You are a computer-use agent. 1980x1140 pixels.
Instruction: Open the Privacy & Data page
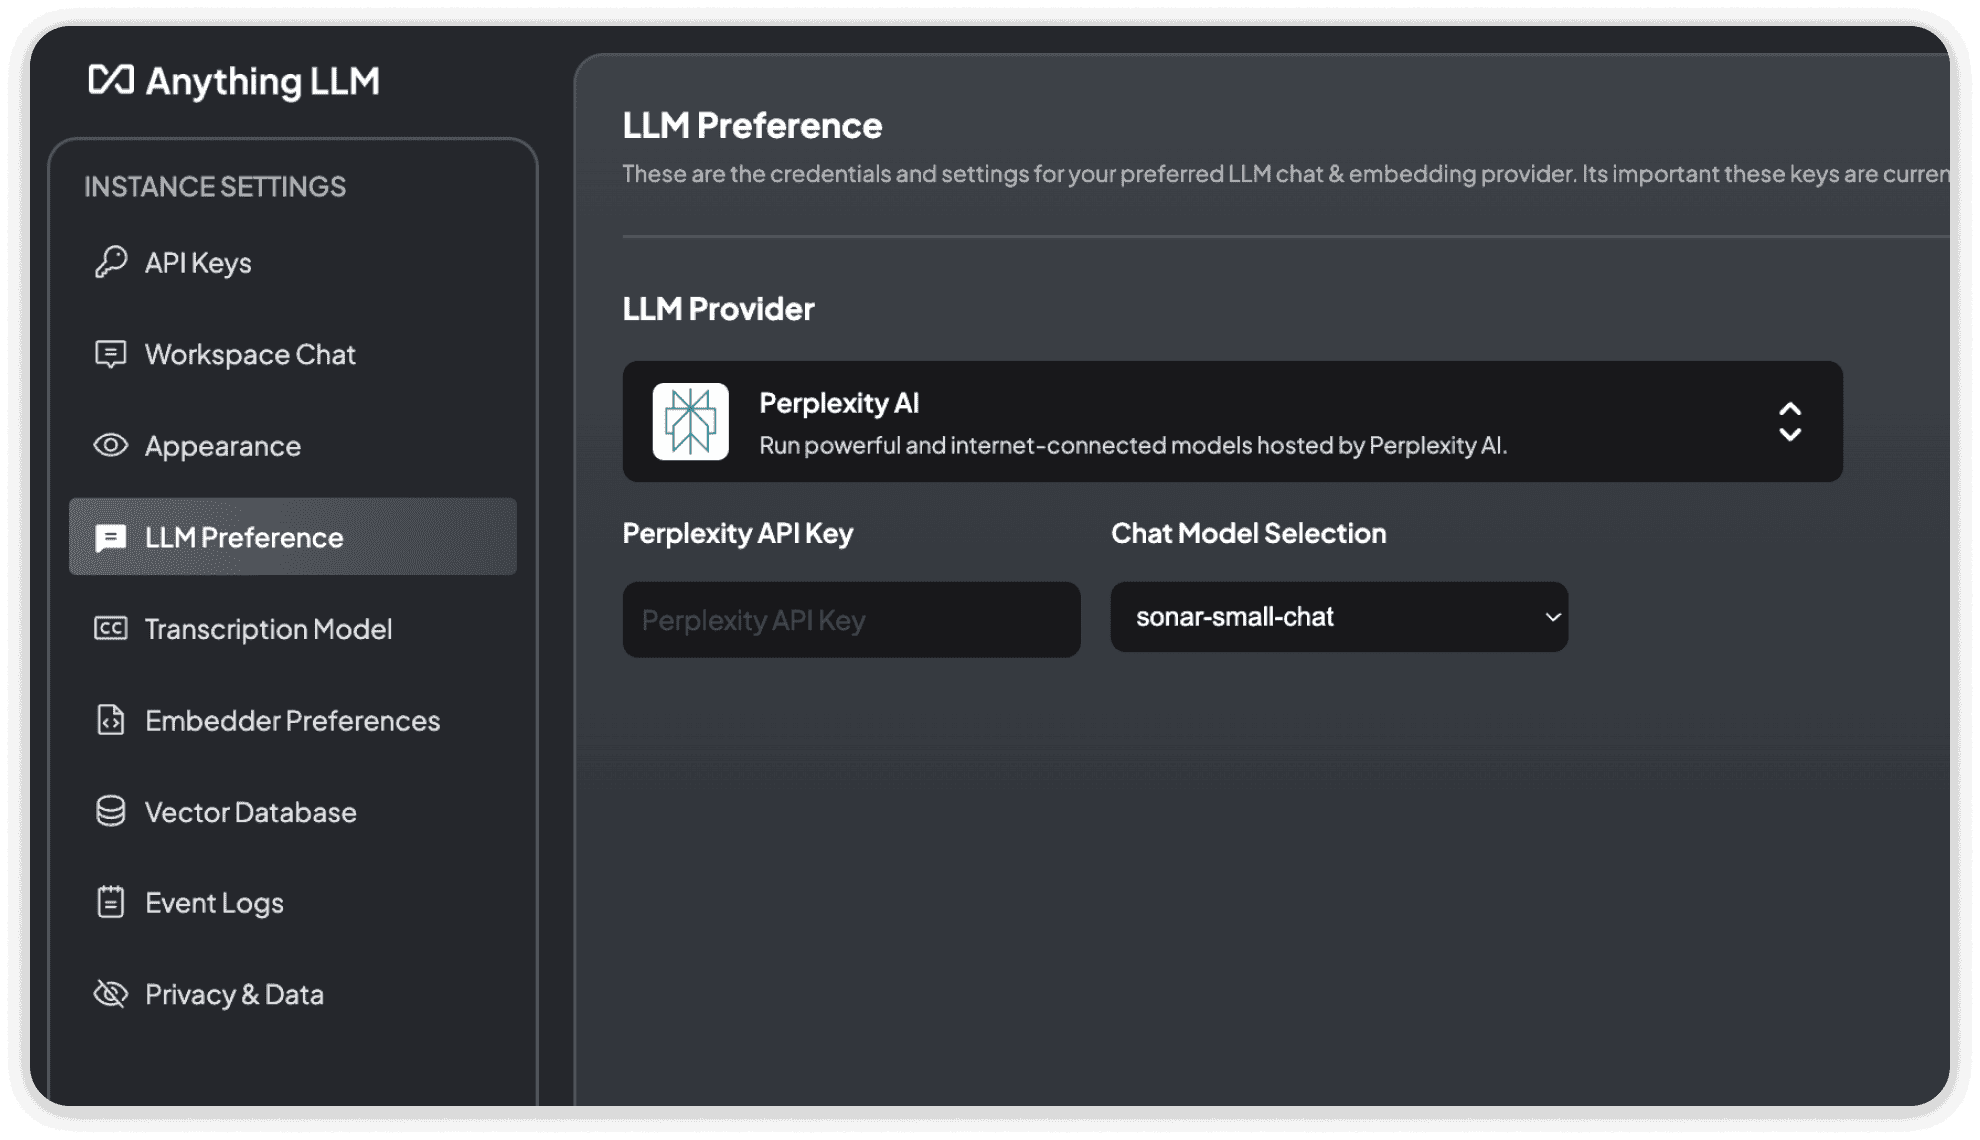[234, 995]
